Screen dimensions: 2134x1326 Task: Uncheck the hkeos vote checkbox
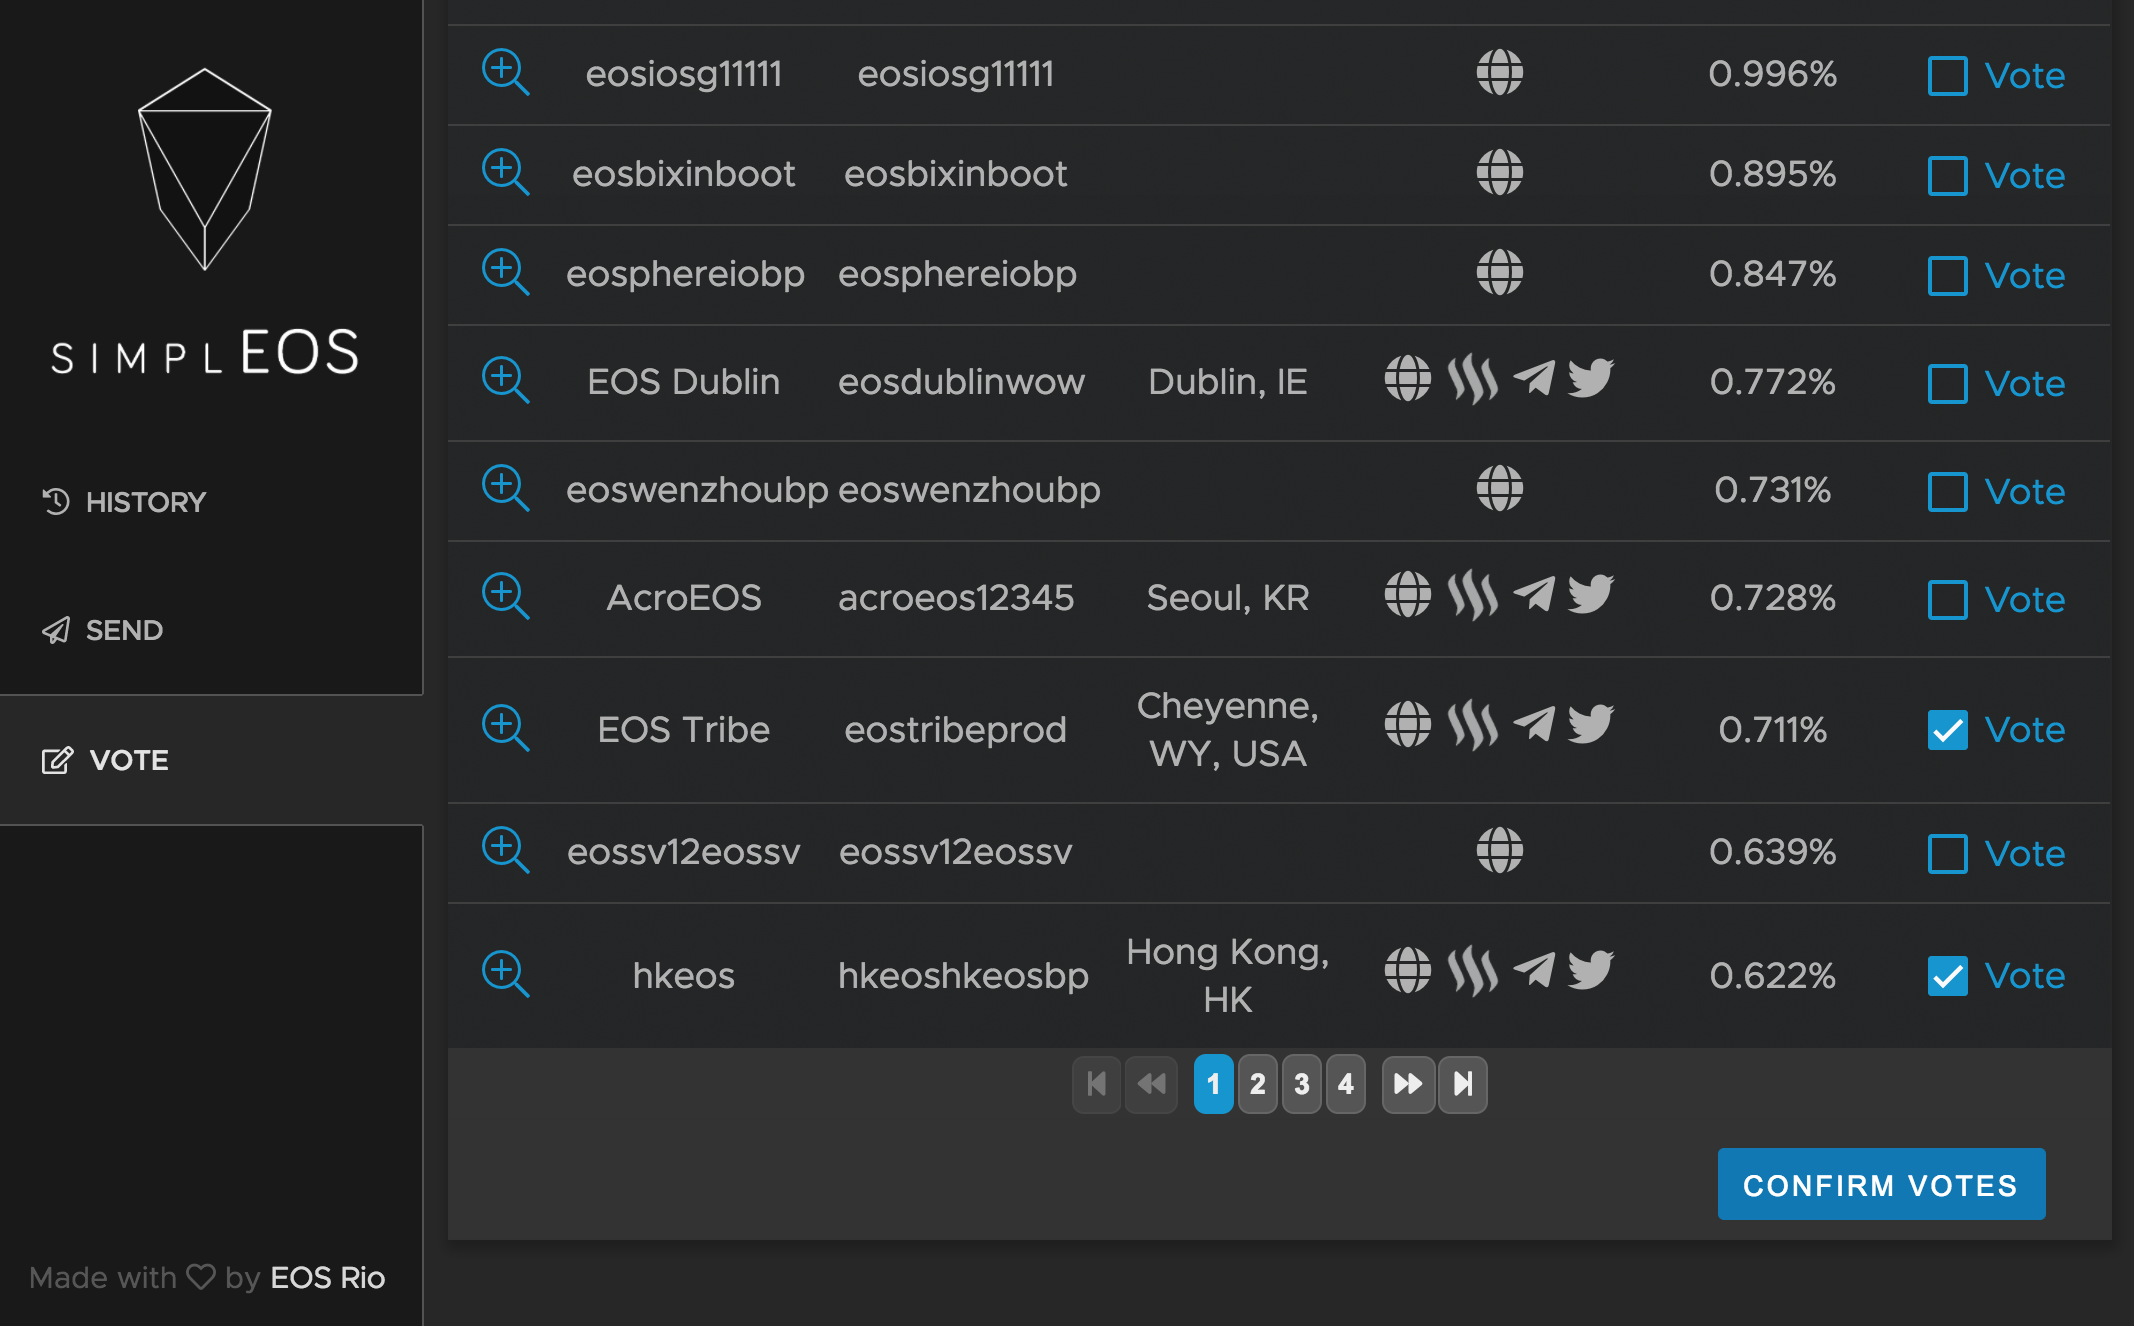[1947, 976]
